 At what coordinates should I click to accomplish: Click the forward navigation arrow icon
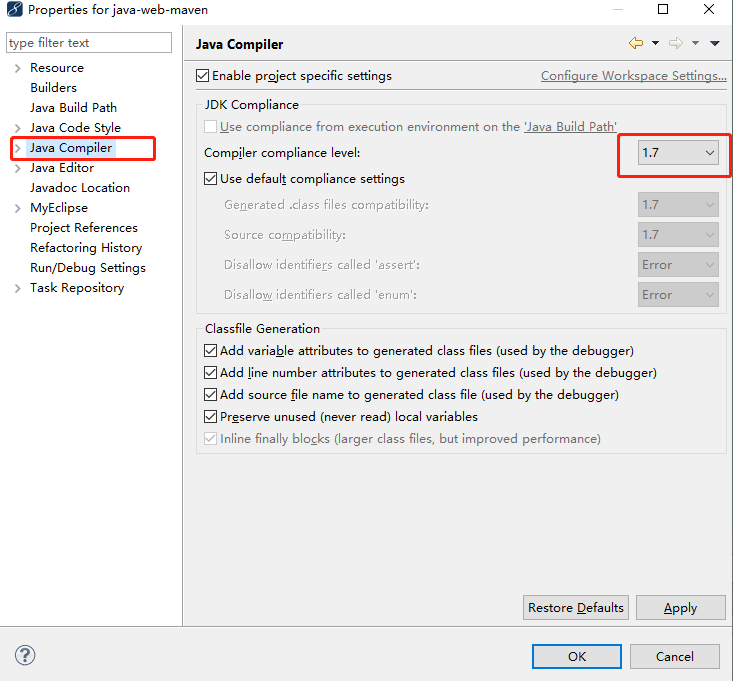(676, 43)
